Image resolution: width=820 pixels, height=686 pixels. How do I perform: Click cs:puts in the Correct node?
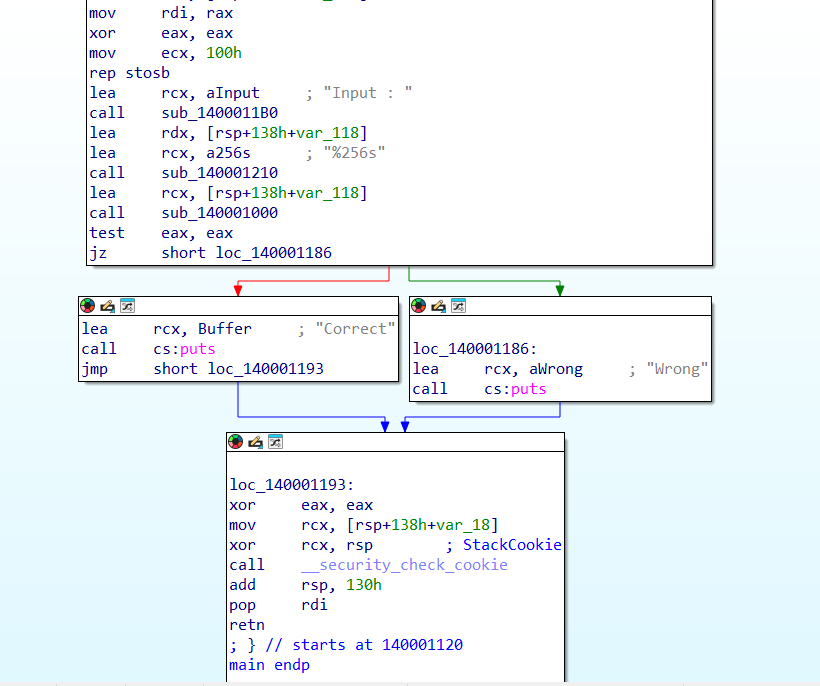pos(184,349)
